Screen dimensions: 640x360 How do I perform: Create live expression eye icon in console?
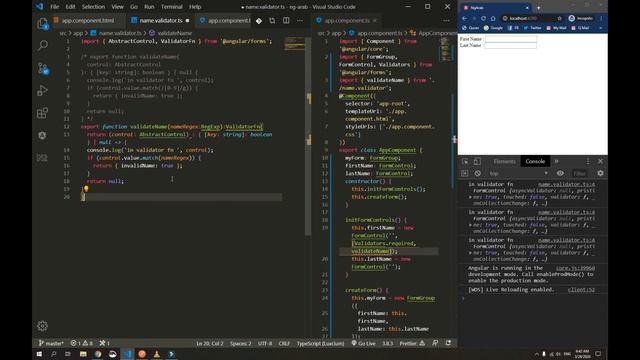(x=560, y=173)
